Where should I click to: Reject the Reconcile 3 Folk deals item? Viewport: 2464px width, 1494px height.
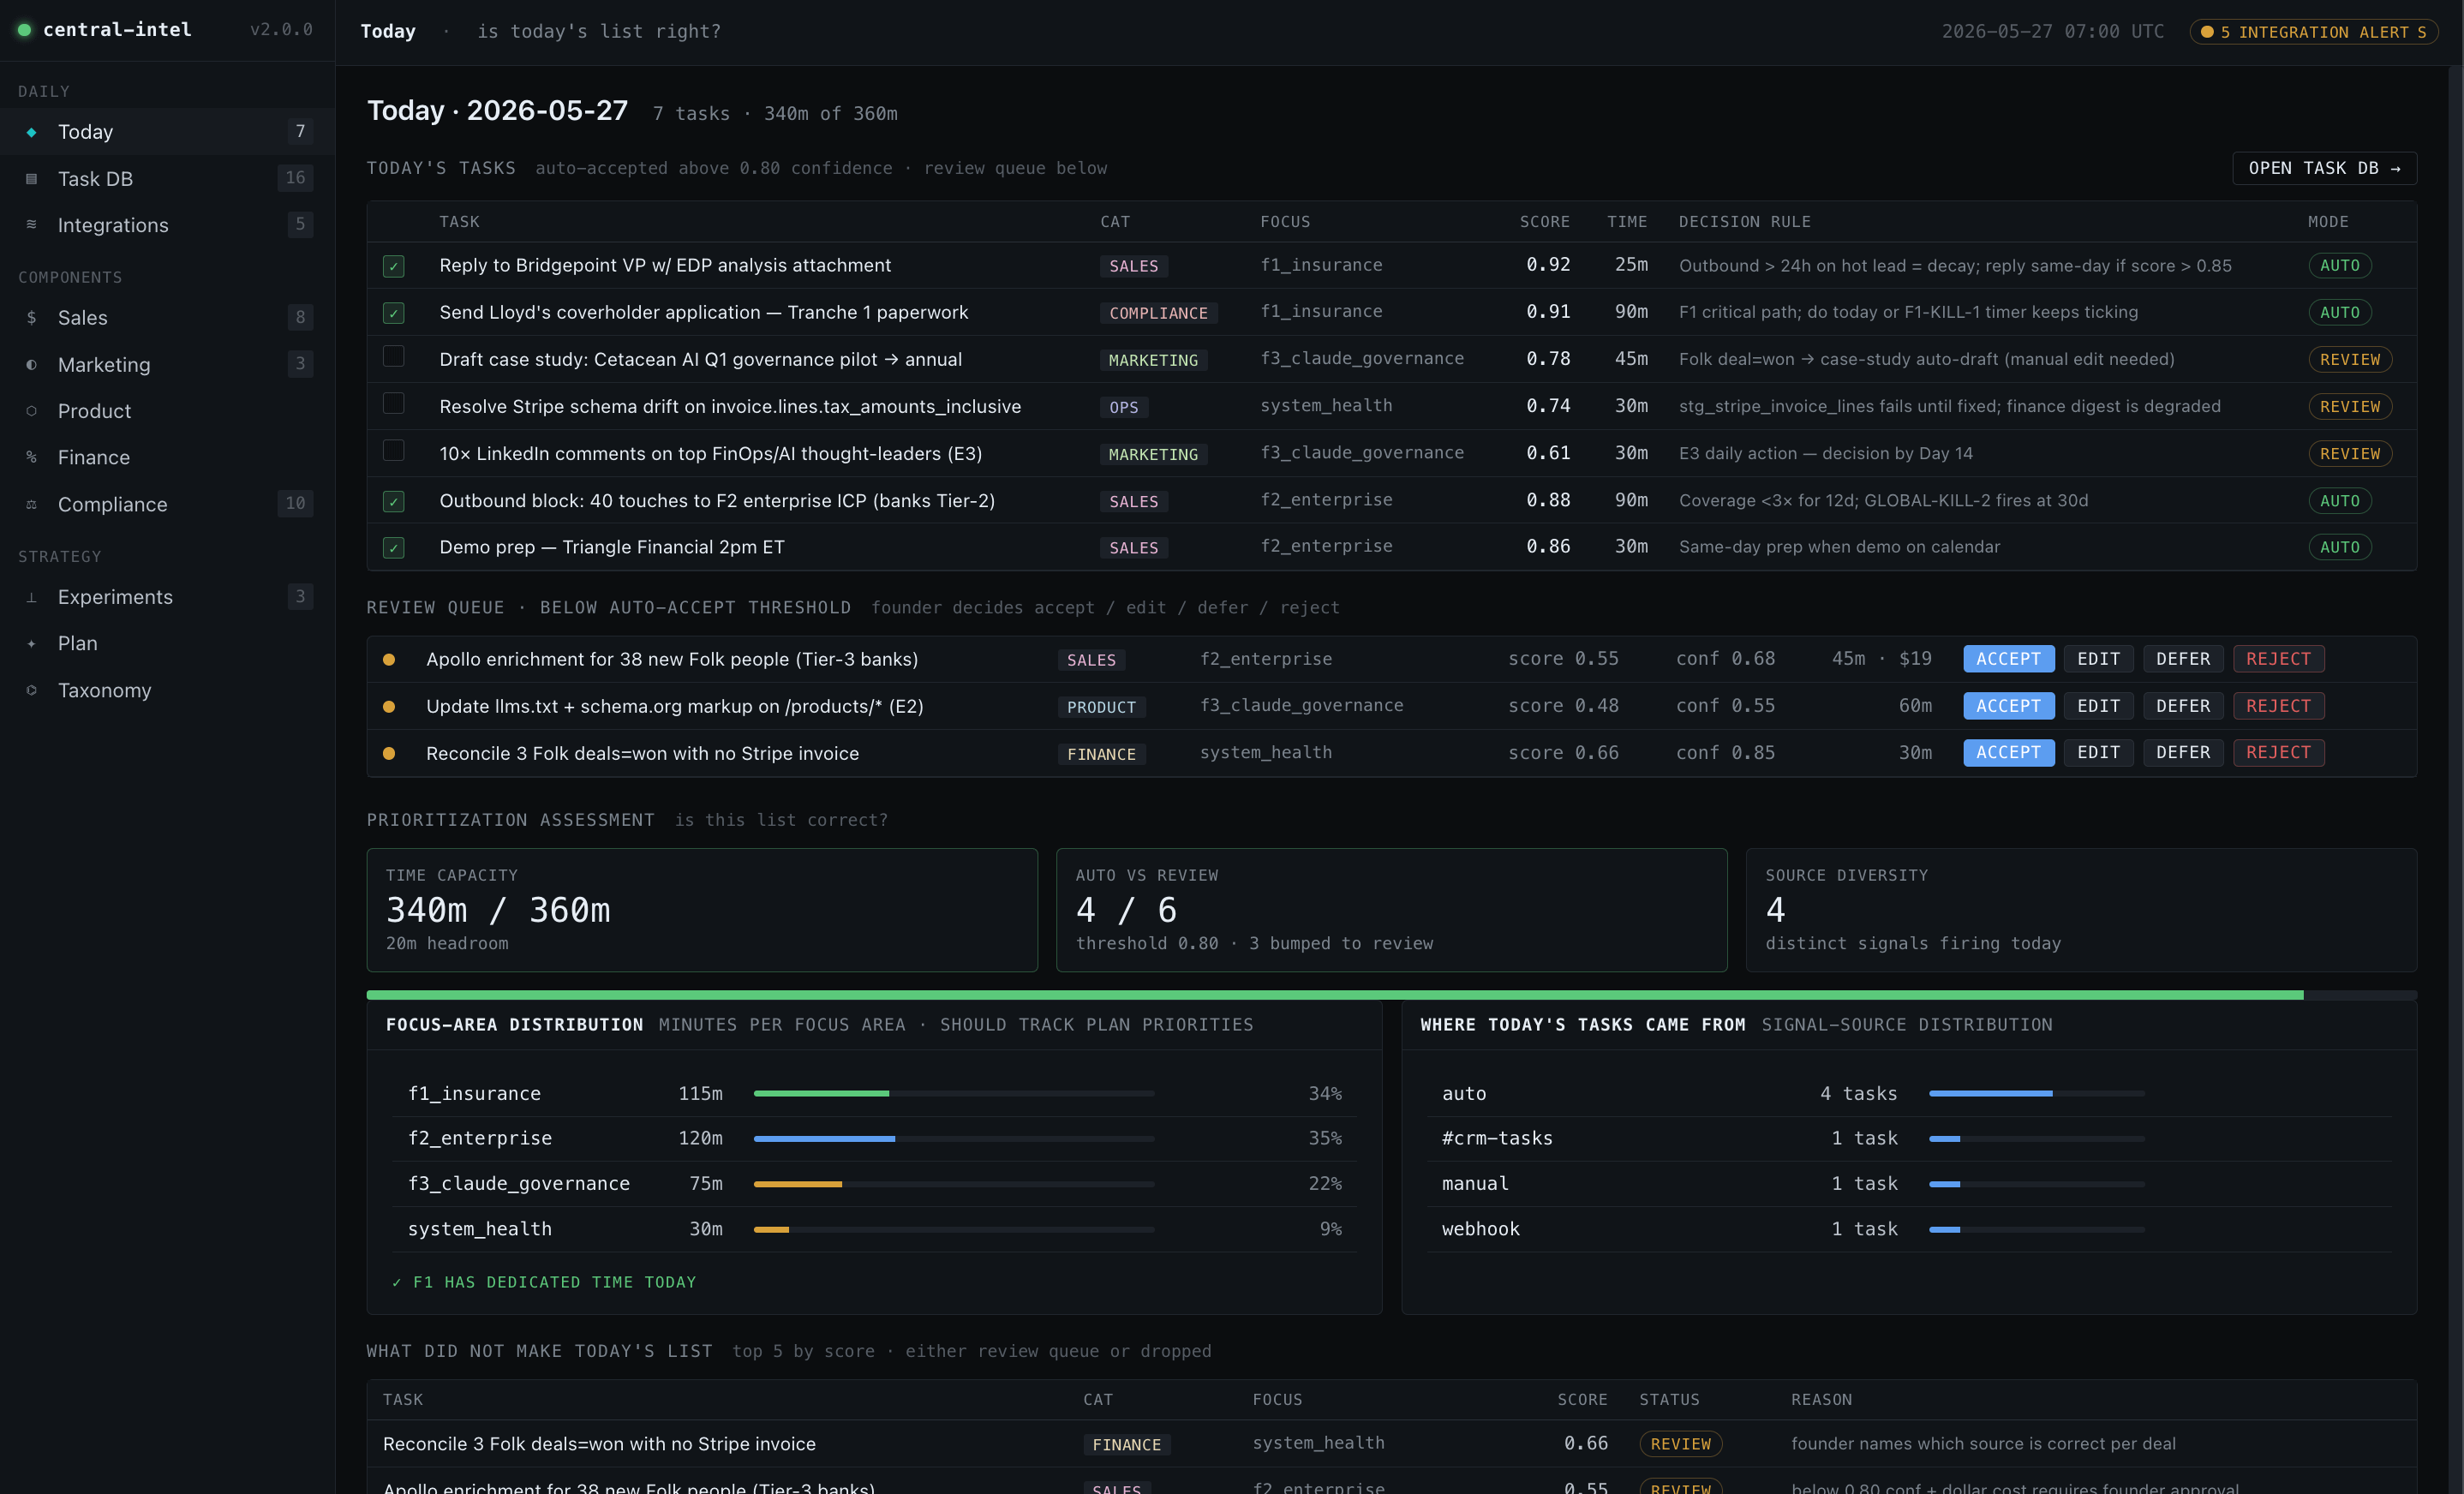[2278, 752]
